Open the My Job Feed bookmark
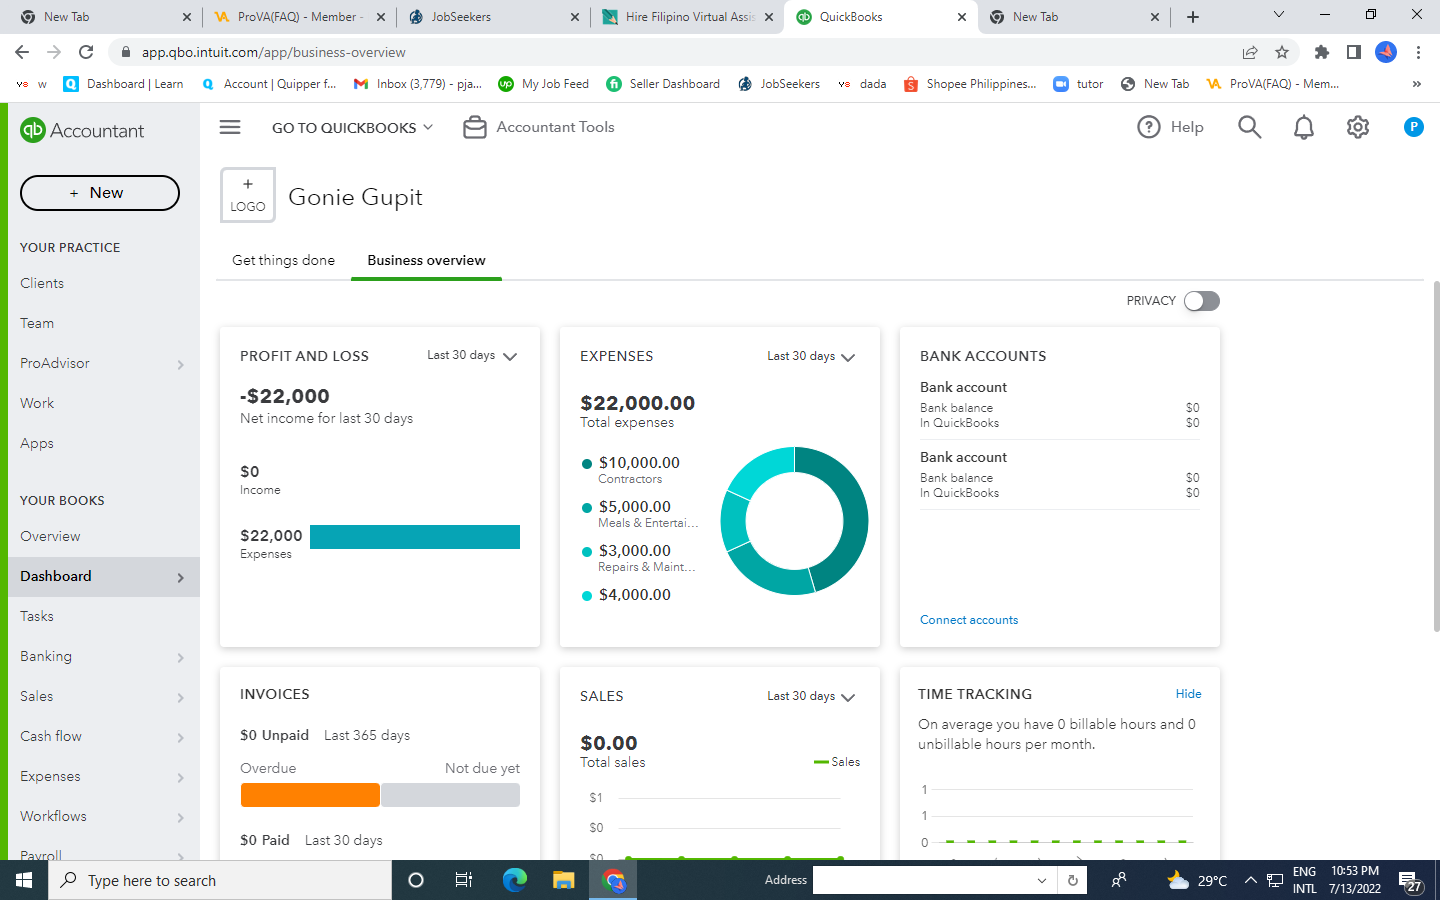The image size is (1440, 900). tap(544, 84)
